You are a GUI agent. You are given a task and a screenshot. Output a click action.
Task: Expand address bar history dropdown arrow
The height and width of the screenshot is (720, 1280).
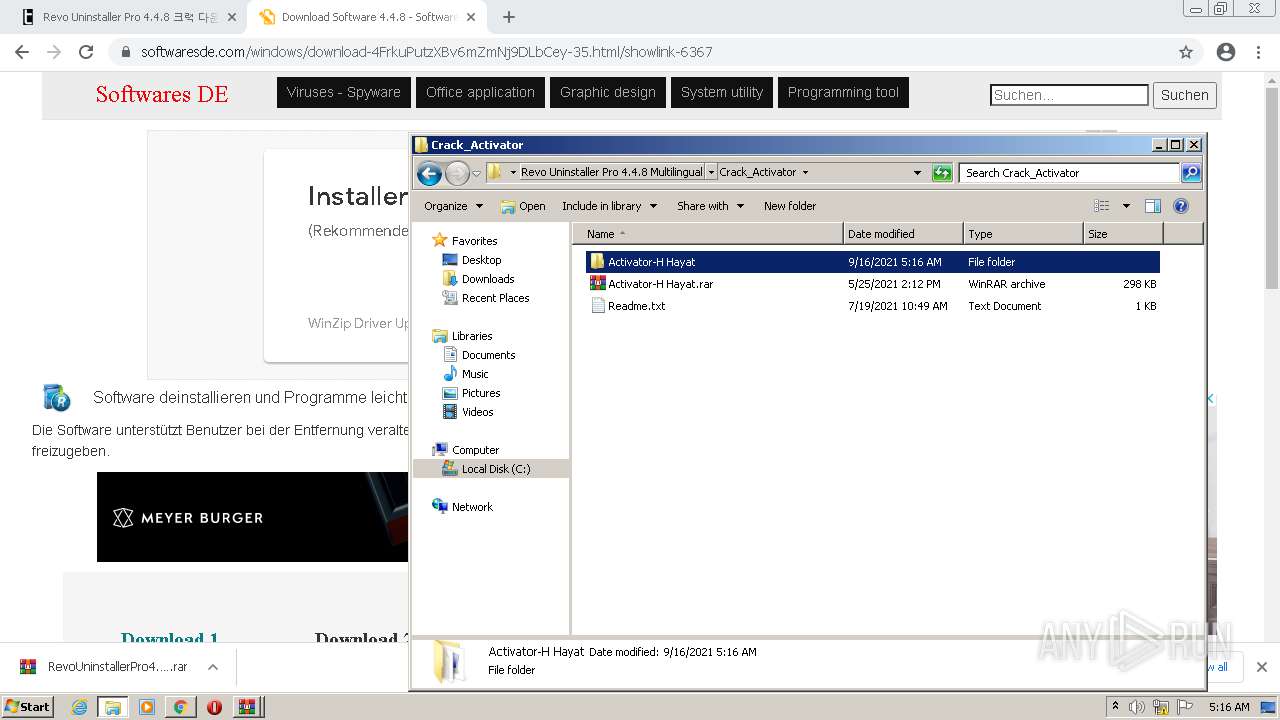click(917, 173)
